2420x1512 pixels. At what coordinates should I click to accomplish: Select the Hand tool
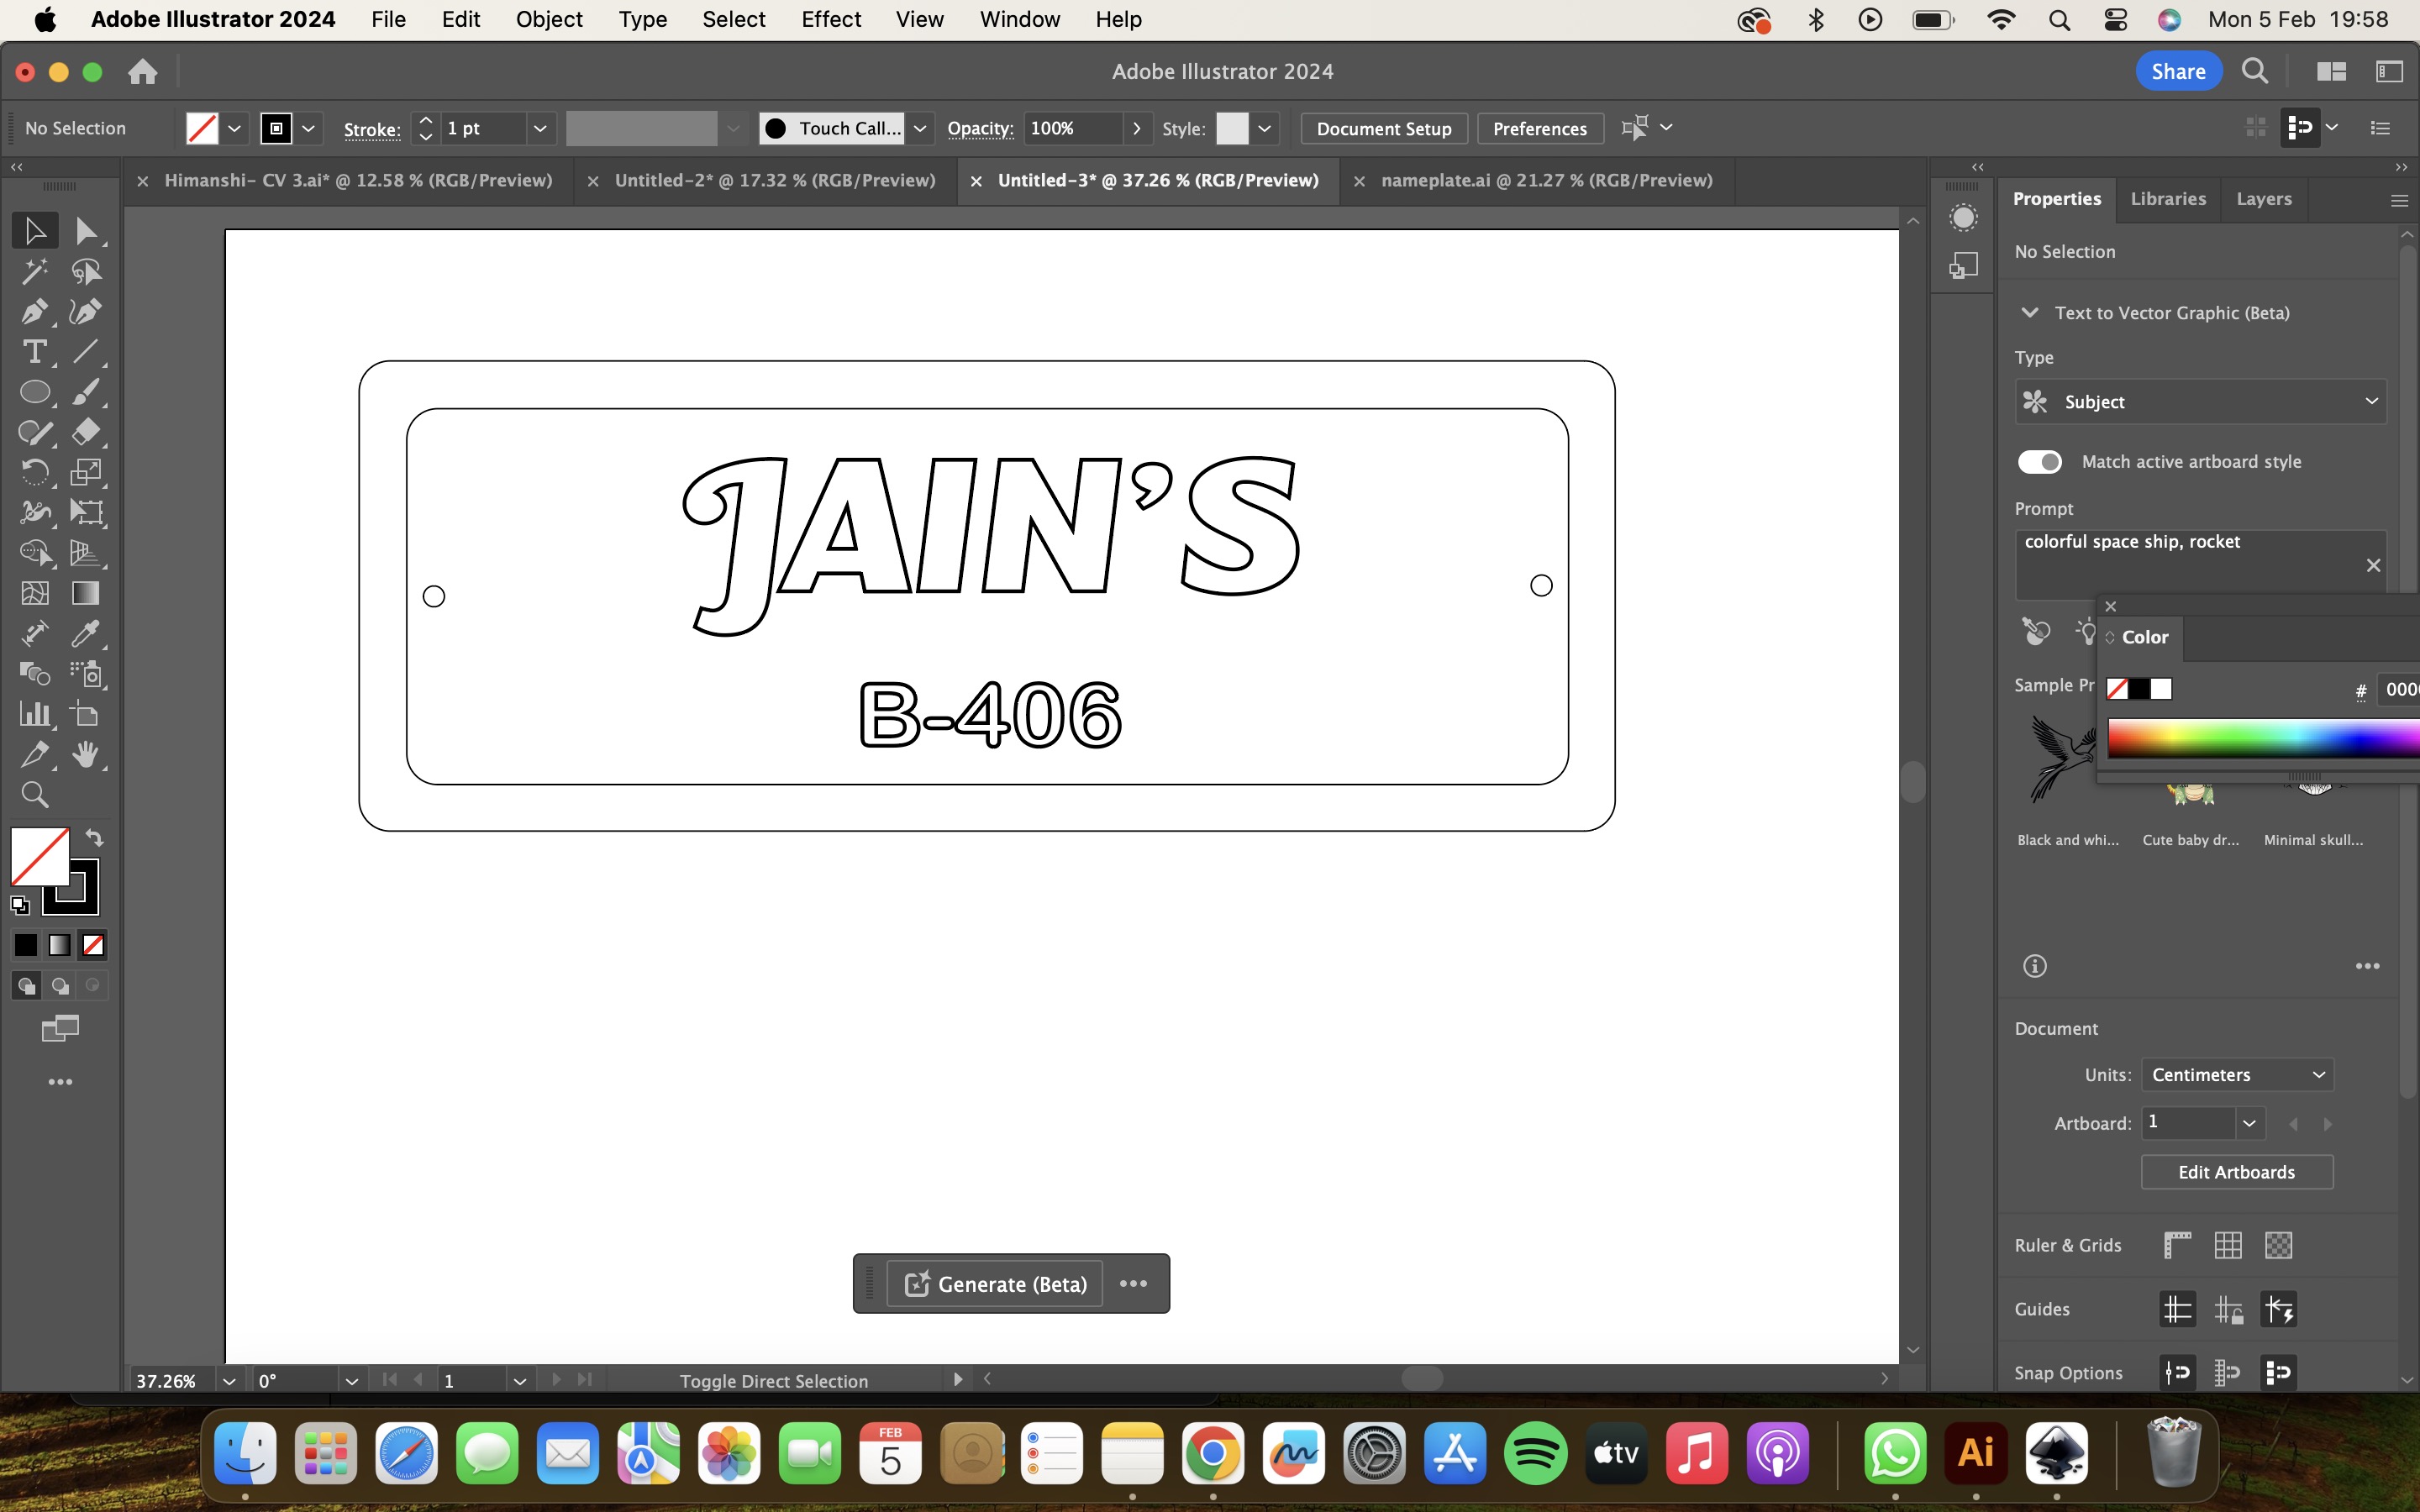86,755
